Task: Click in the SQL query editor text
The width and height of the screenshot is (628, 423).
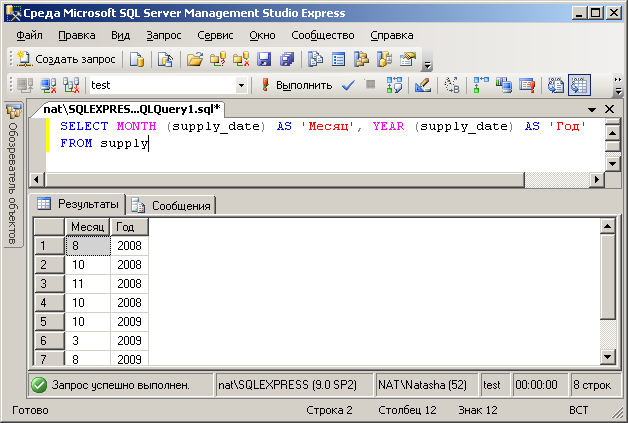Action: click(324, 144)
